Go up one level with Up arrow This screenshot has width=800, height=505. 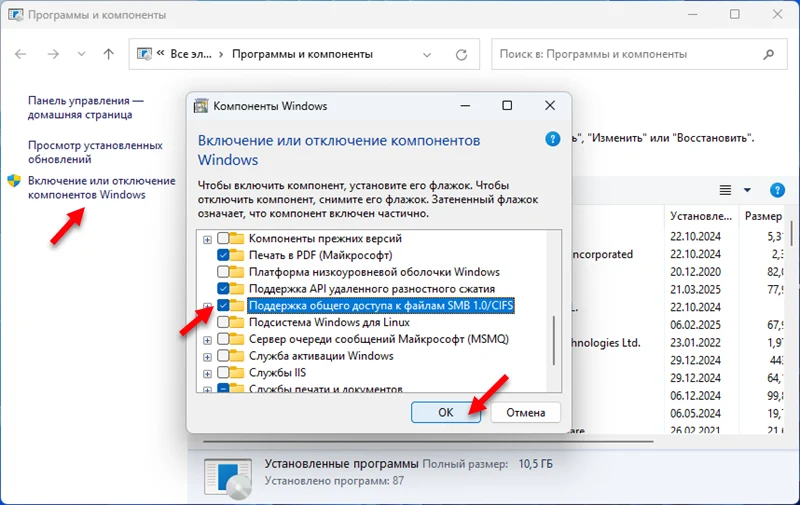point(109,54)
